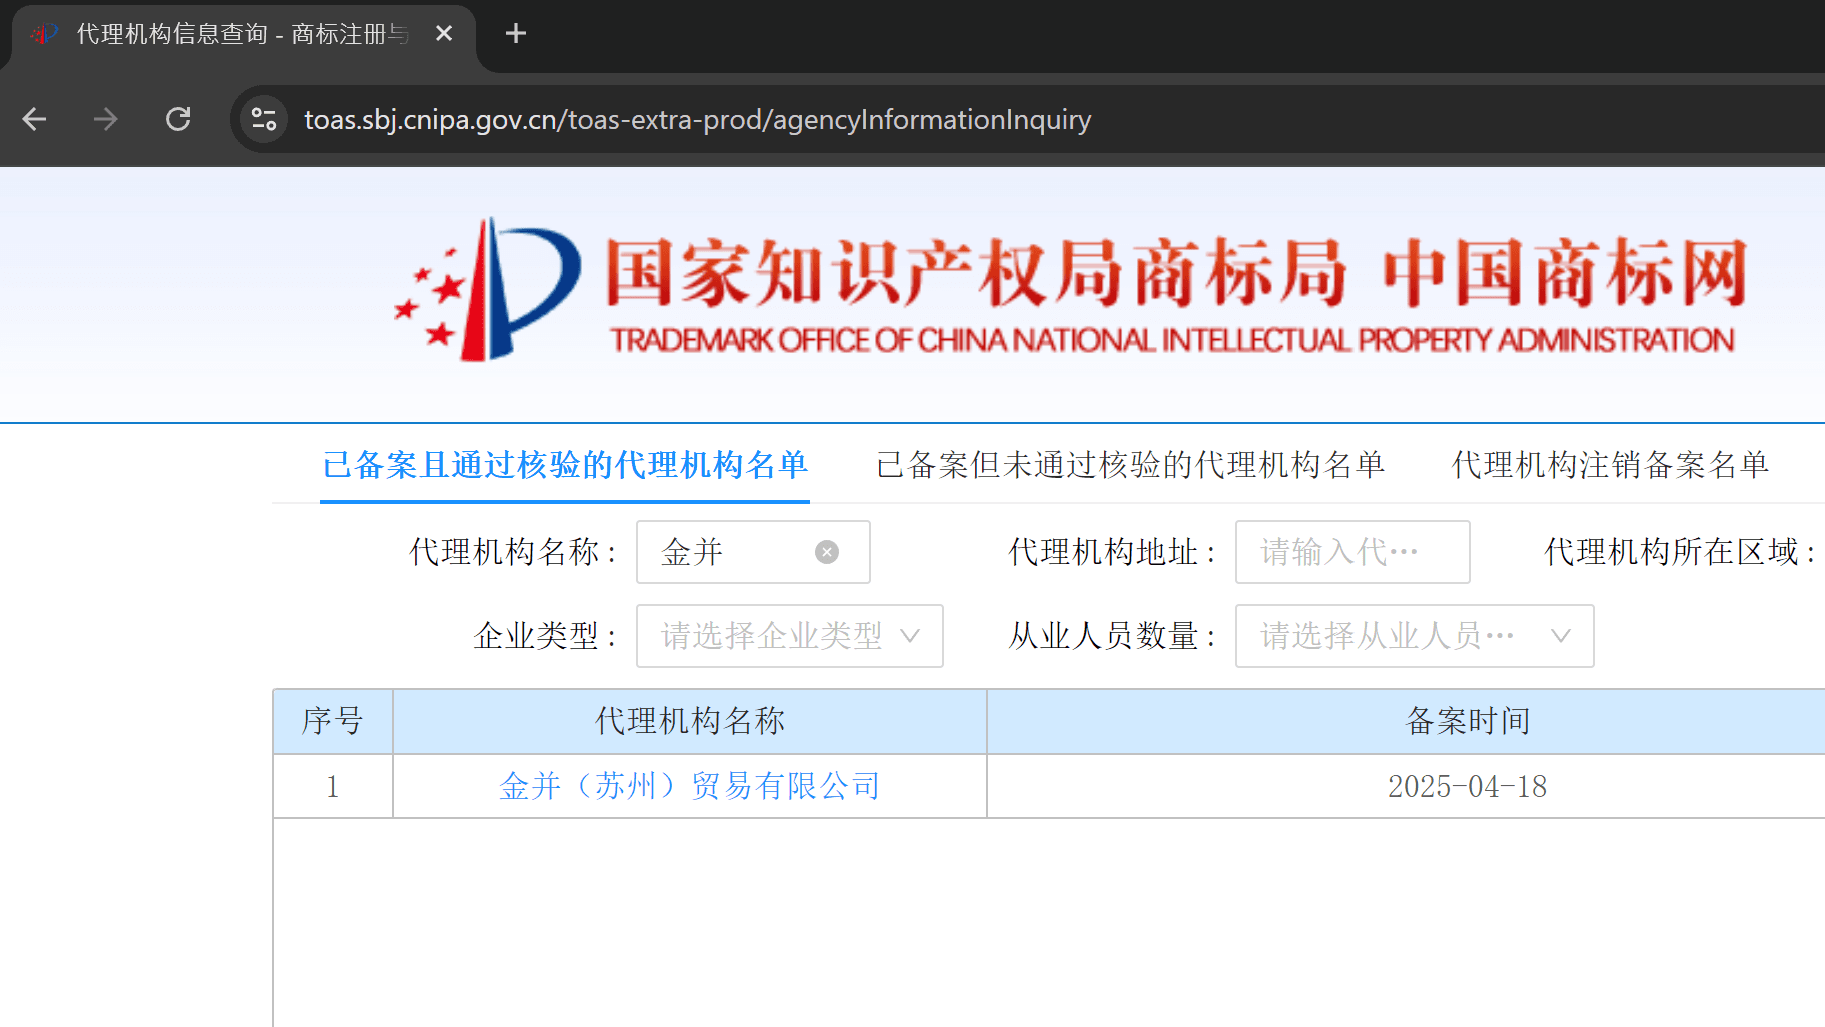Image resolution: width=1825 pixels, height=1027 pixels.
Task: Clear the 金并 agency name field
Action: tap(826, 552)
